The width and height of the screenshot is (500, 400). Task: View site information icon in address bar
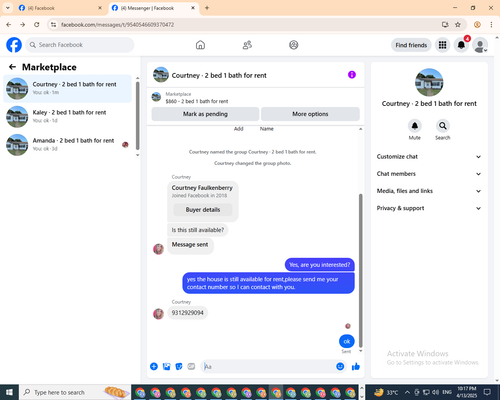(x=54, y=25)
